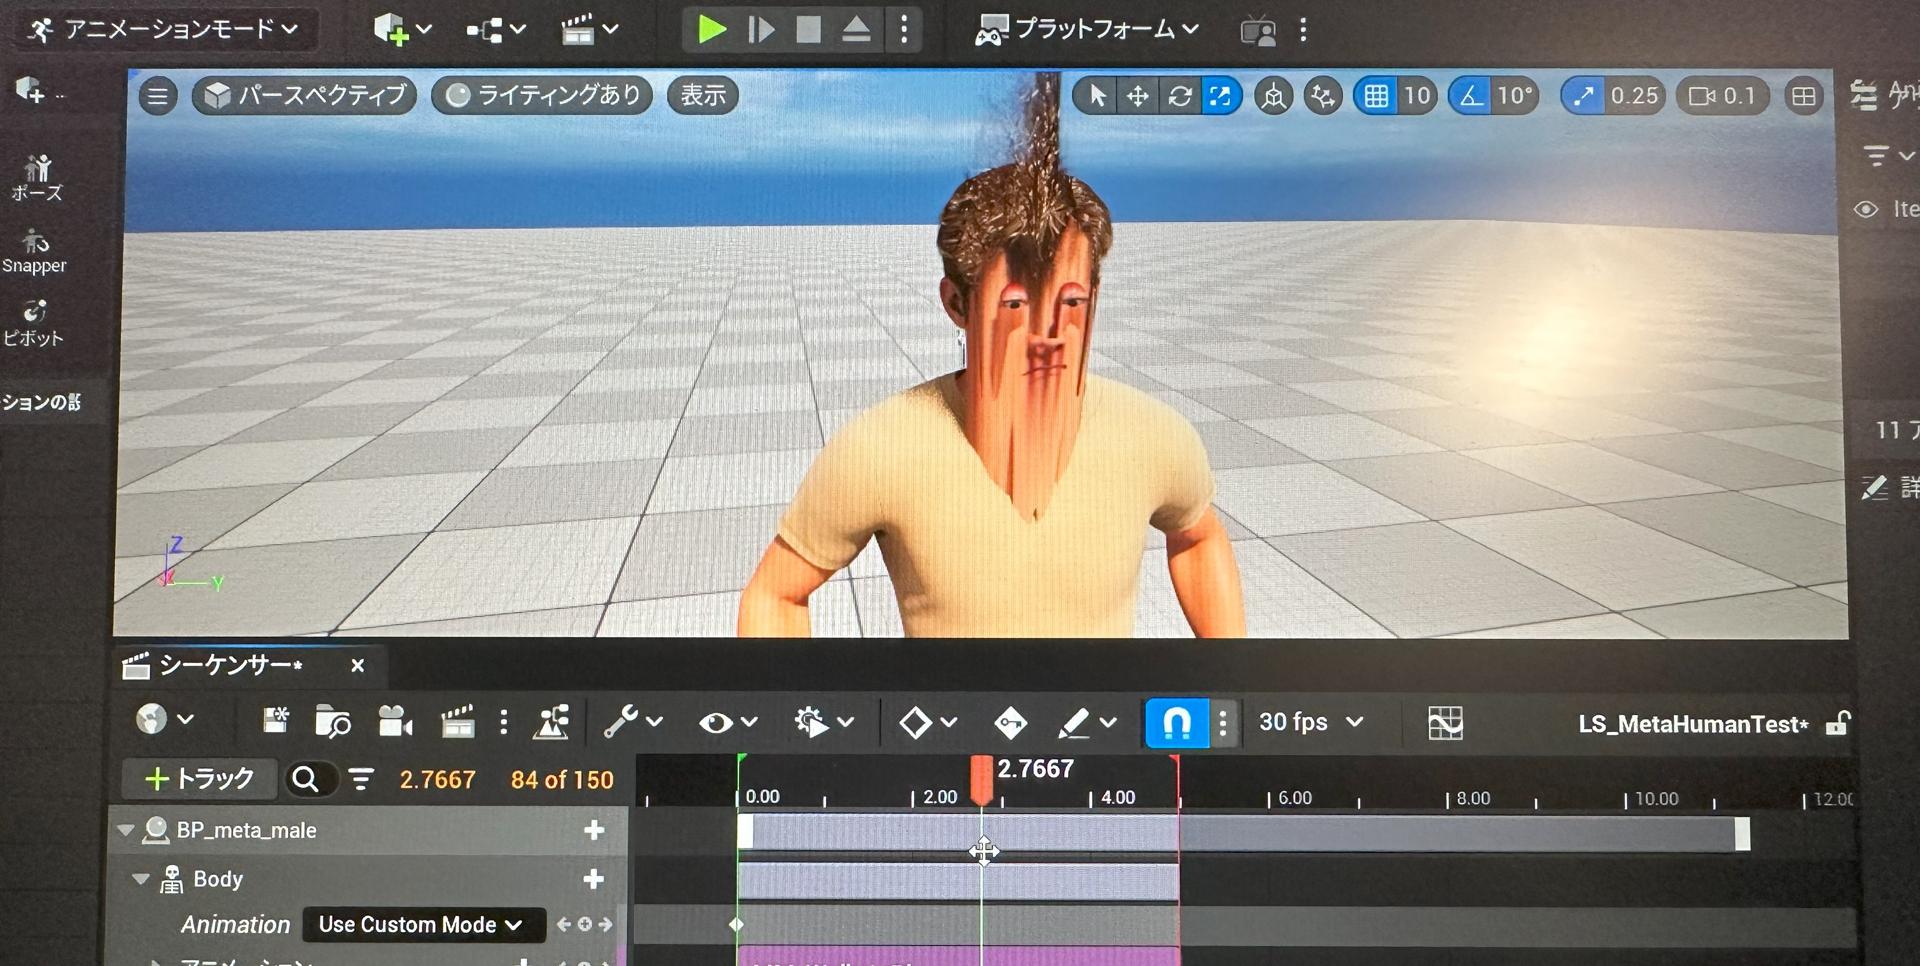The height and width of the screenshot is (966, 1920).
Task: Select the rotate gizmo tool
Action: [1179, 96]
